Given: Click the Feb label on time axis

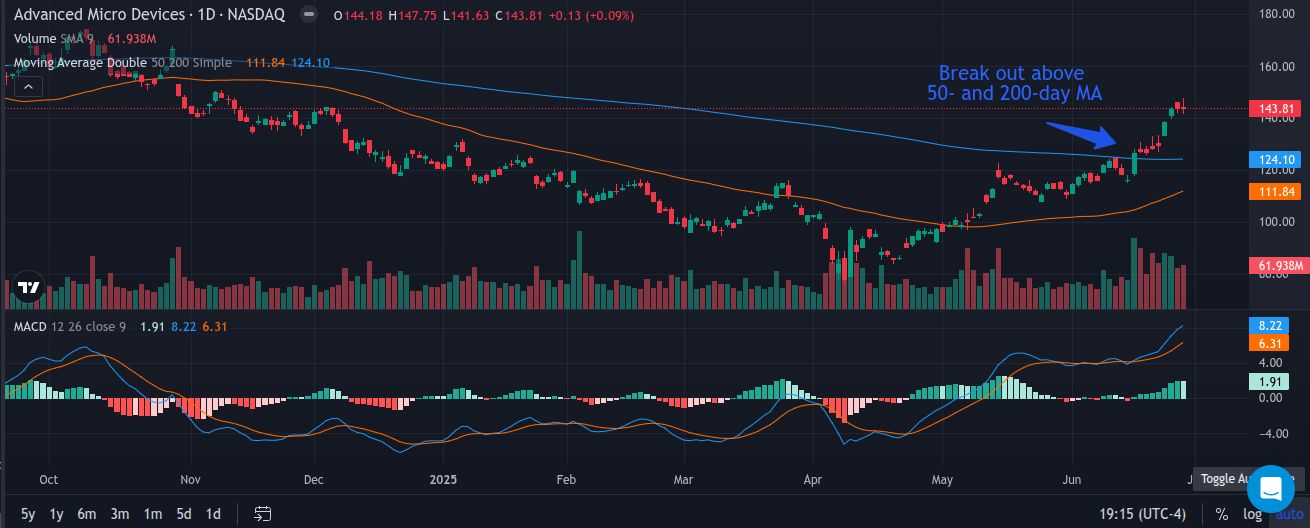Looking at the screenshot, I should (x=567, y=479).
